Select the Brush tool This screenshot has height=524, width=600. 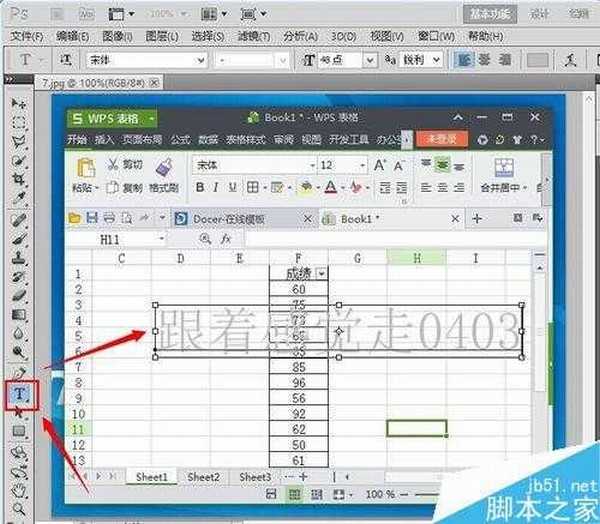(x=19, y=240)
